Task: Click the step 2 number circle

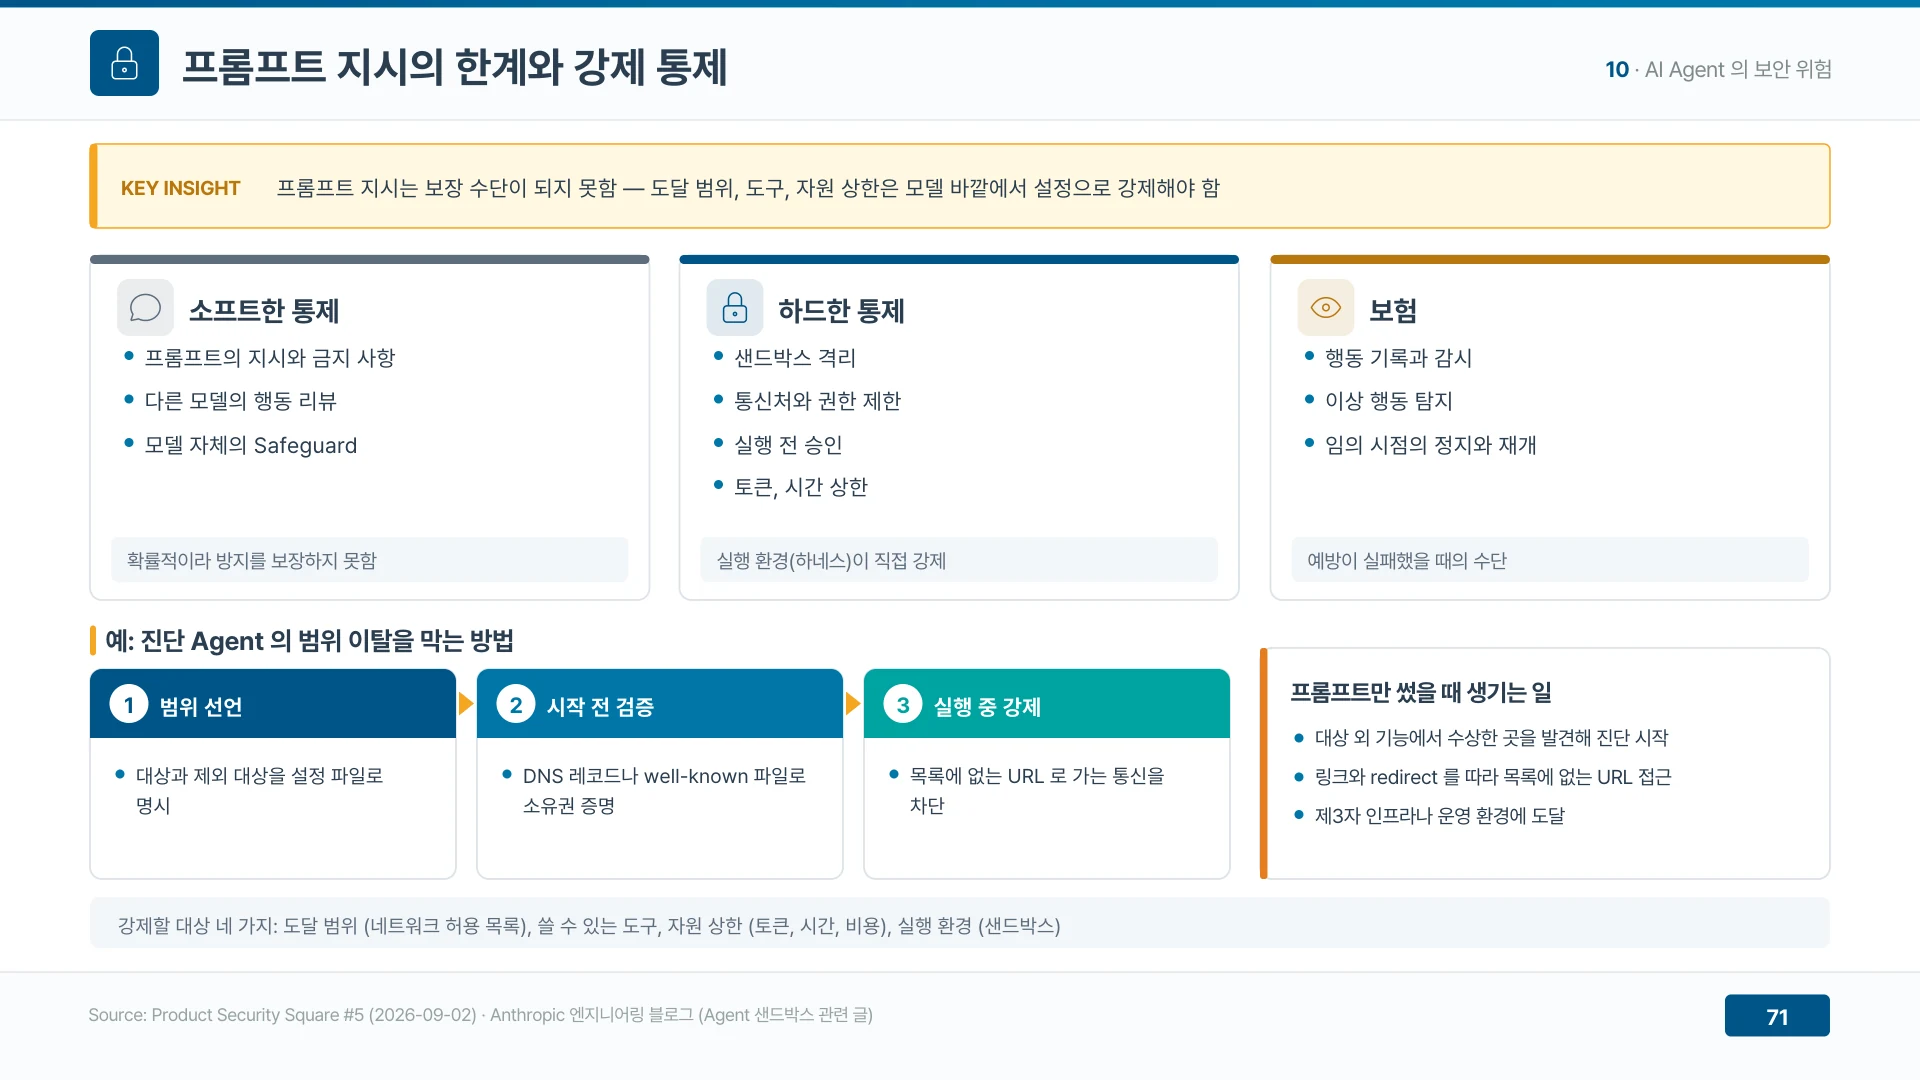Action: [516, 705]
